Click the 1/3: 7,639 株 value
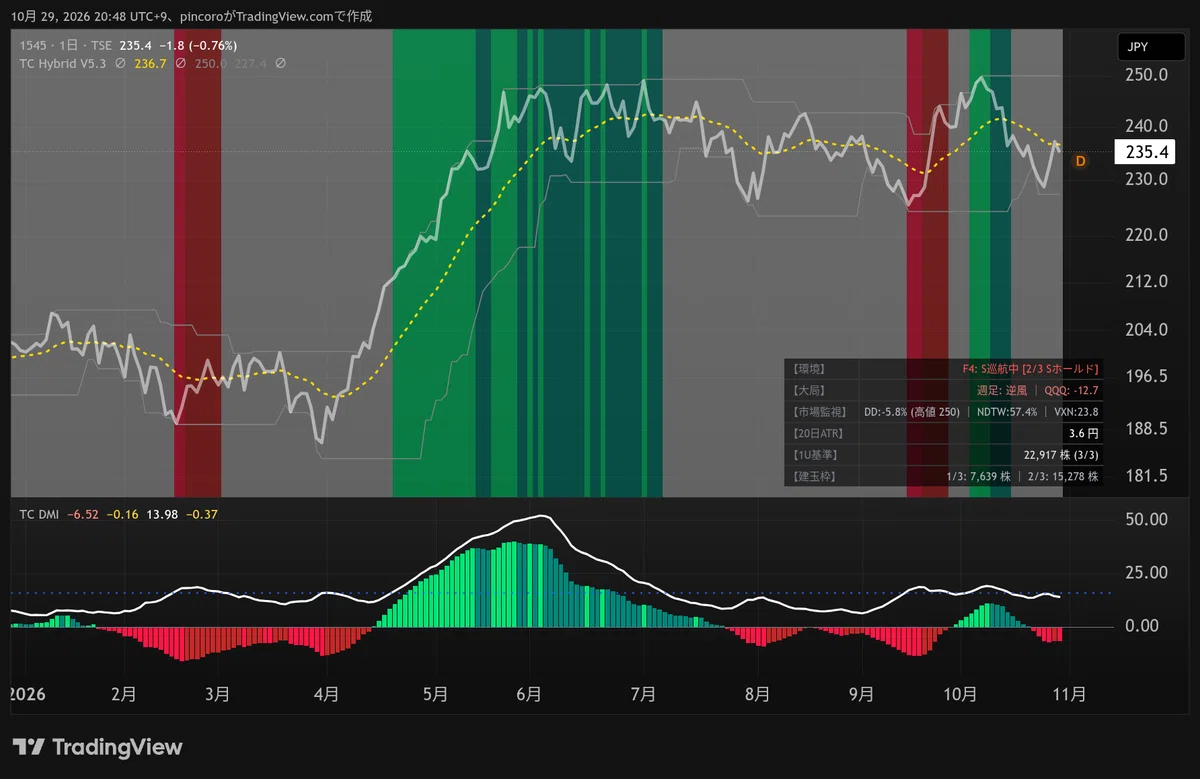Viewport: 1200px width, 779px height. point(980,476)
